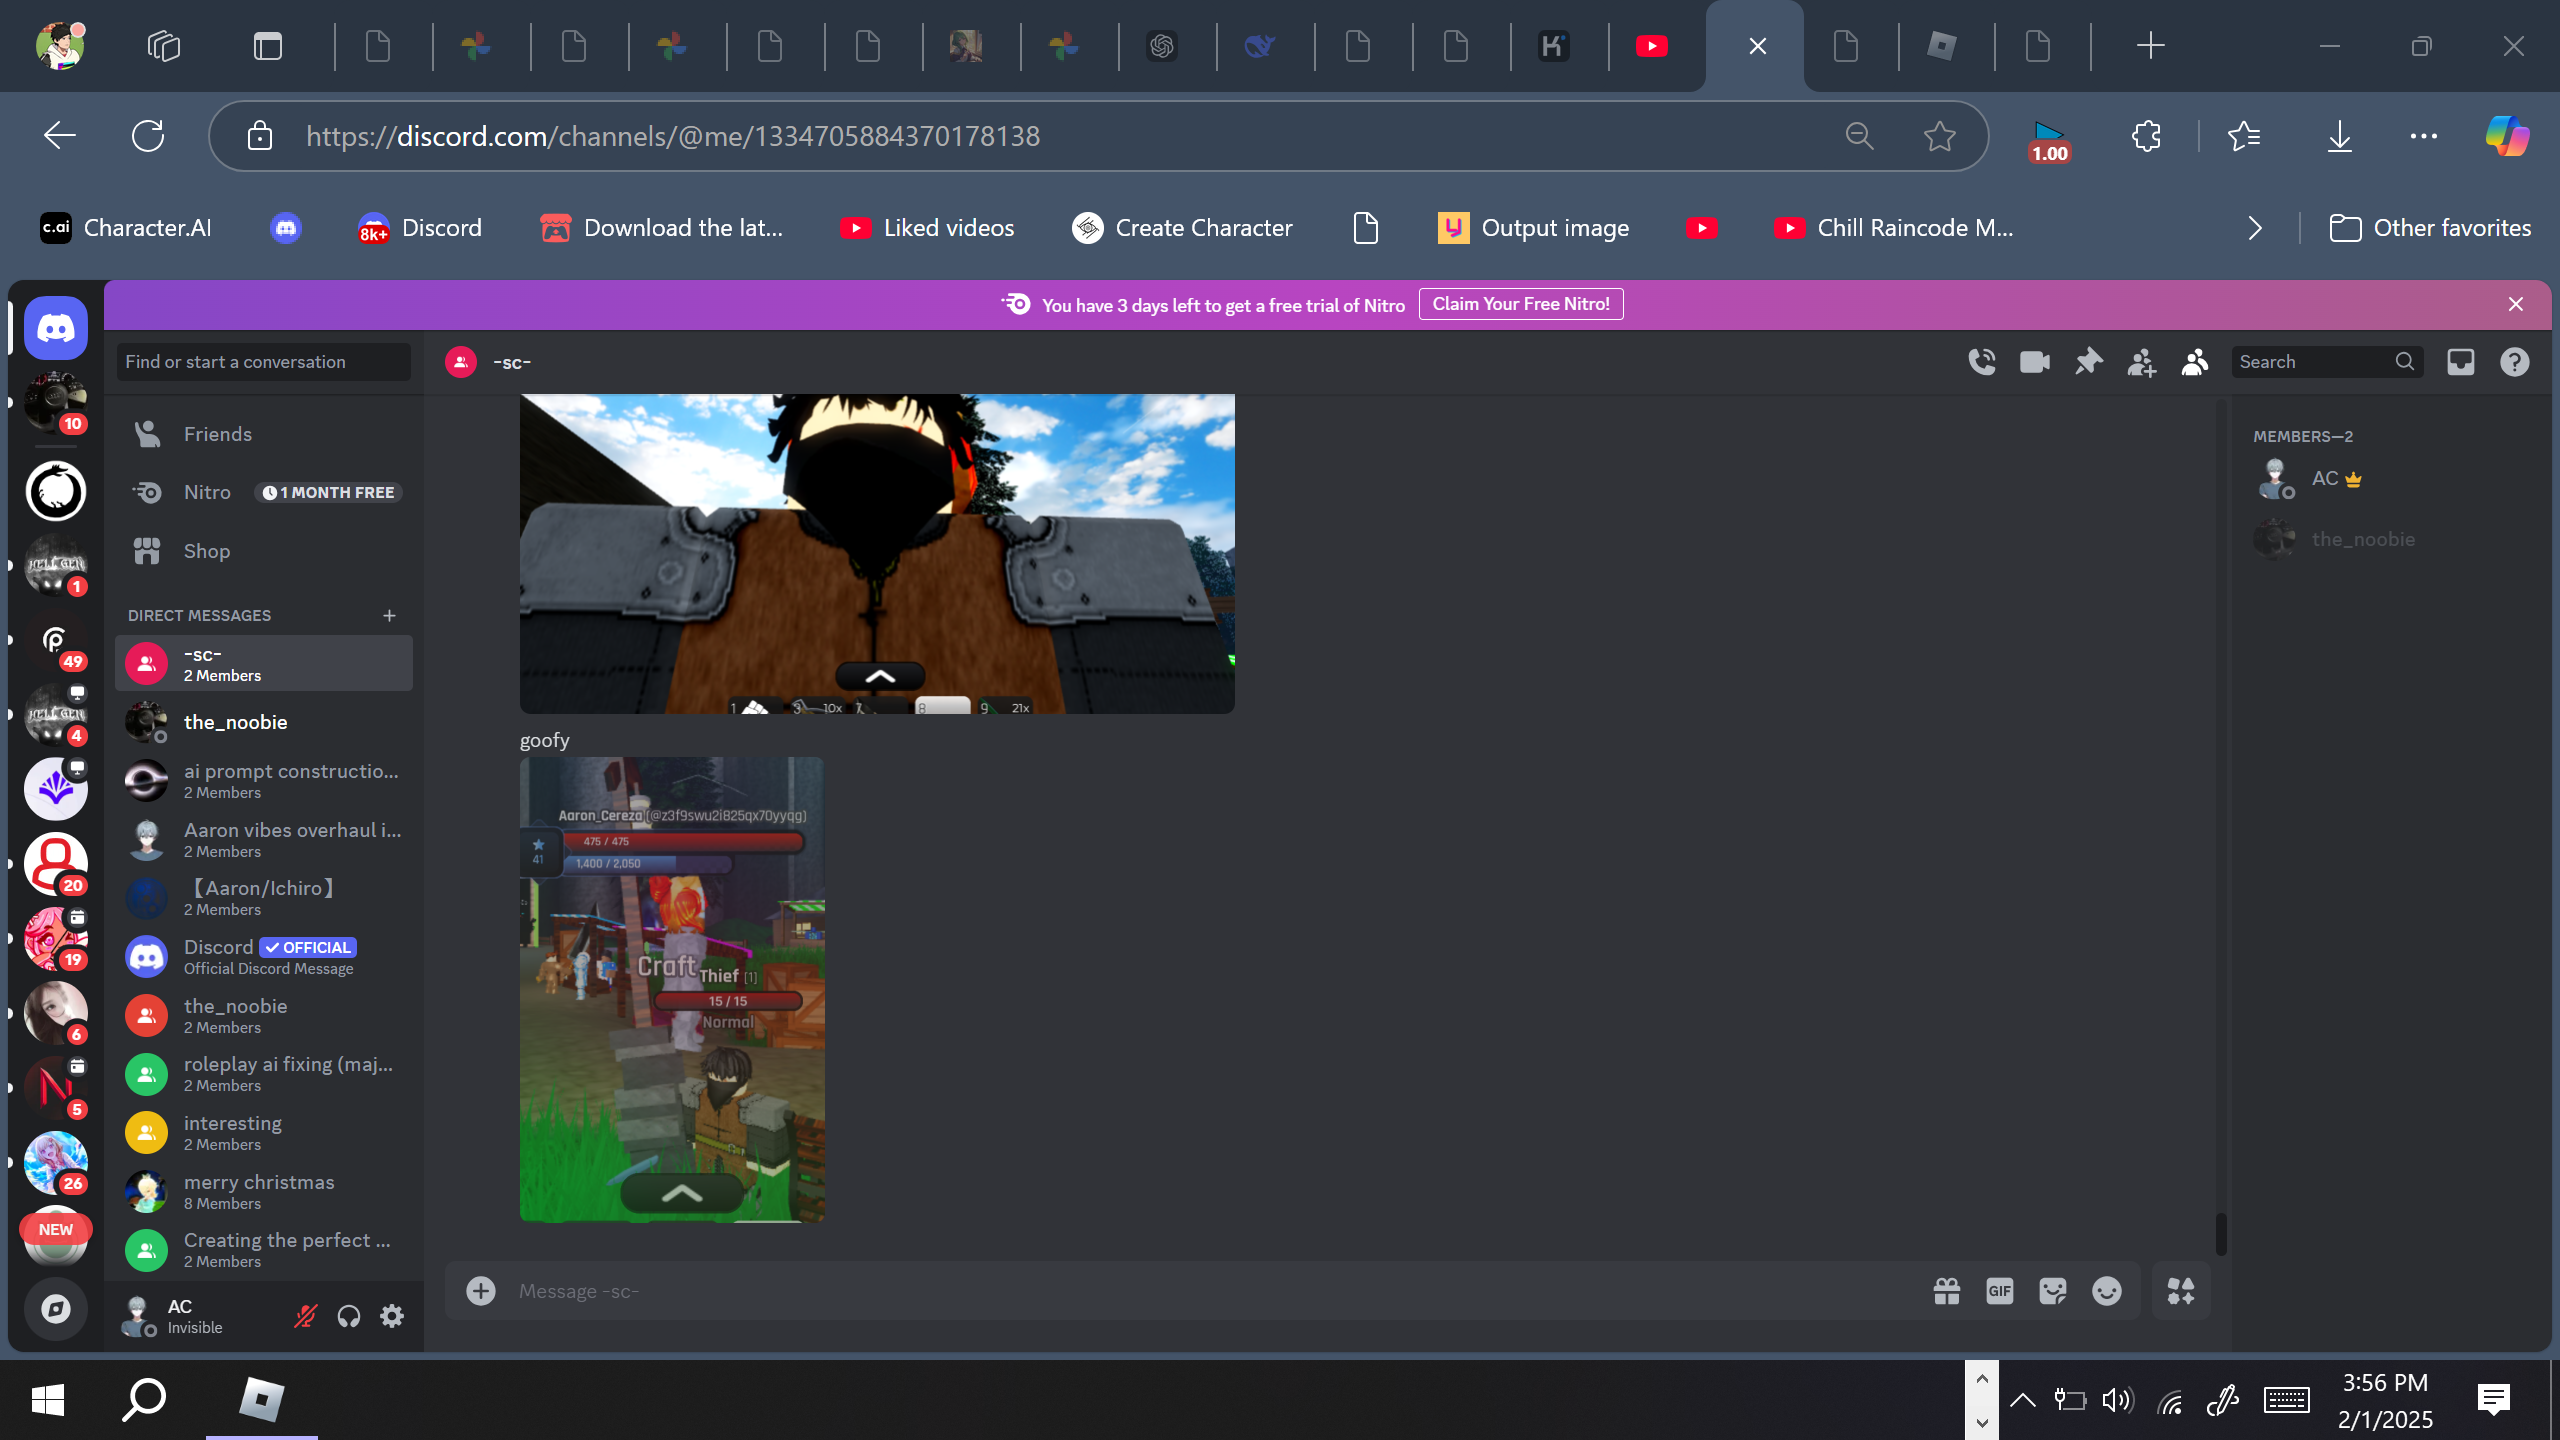The height and width of the screenshot is (1440, 2560).
Task: Toggle deafen headphones button
Action: [x=348, y=1316]
